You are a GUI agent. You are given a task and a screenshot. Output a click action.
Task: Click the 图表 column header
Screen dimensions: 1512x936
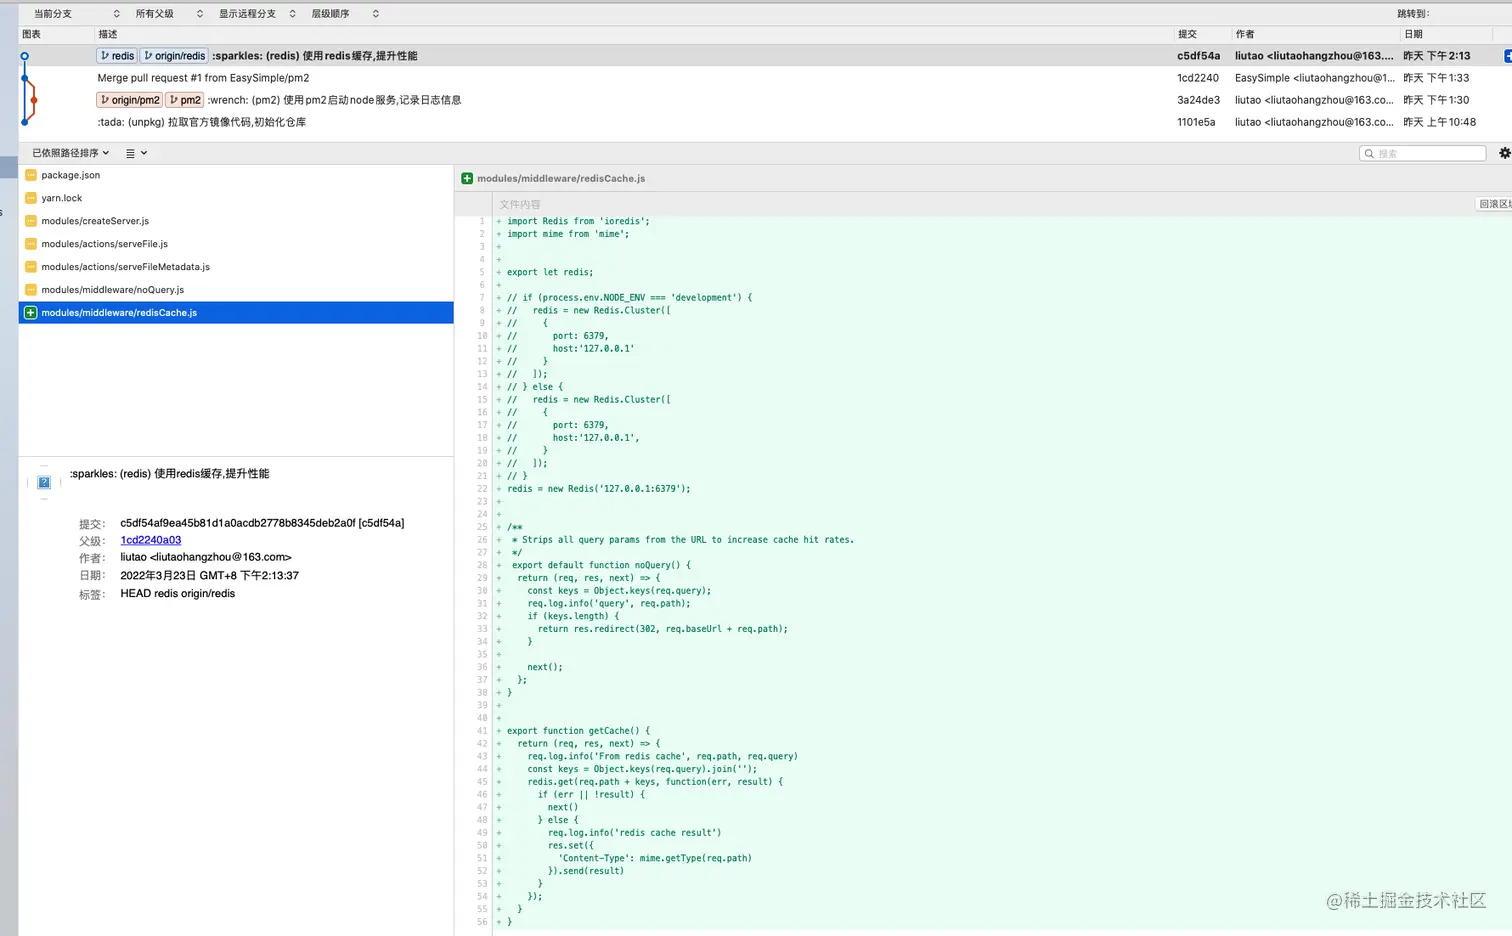[32, 34]
